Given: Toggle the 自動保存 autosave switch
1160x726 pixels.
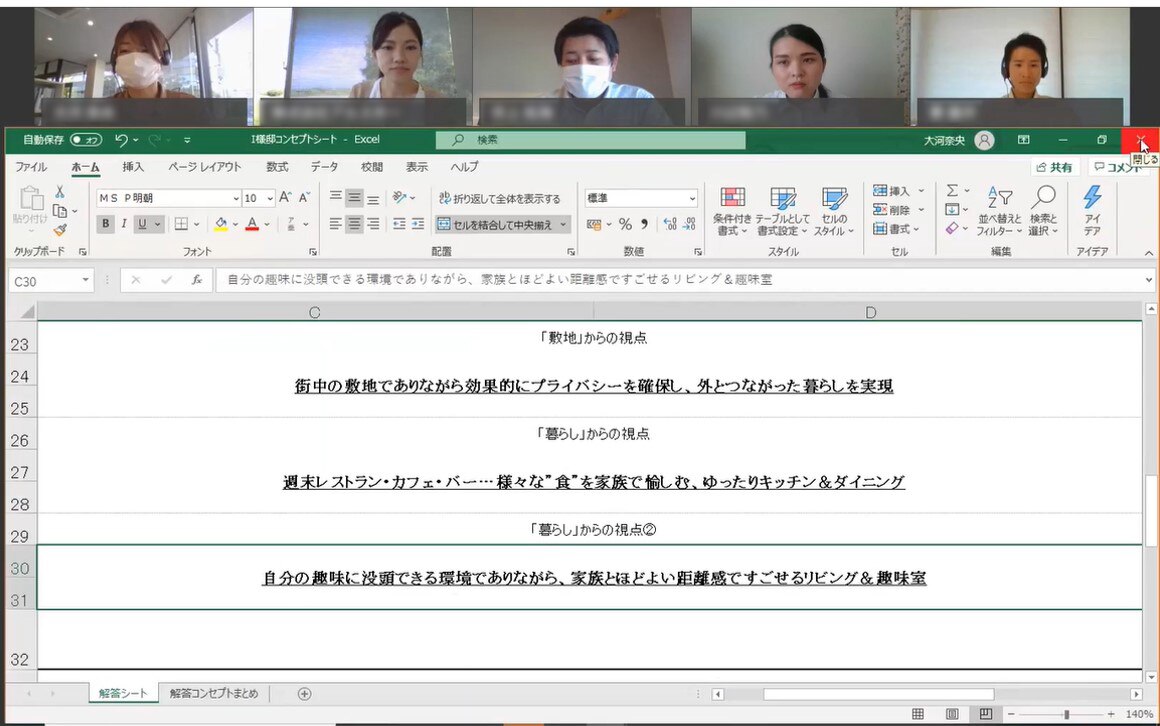Looking at the screenshot, I should click(x=86, y=140).
